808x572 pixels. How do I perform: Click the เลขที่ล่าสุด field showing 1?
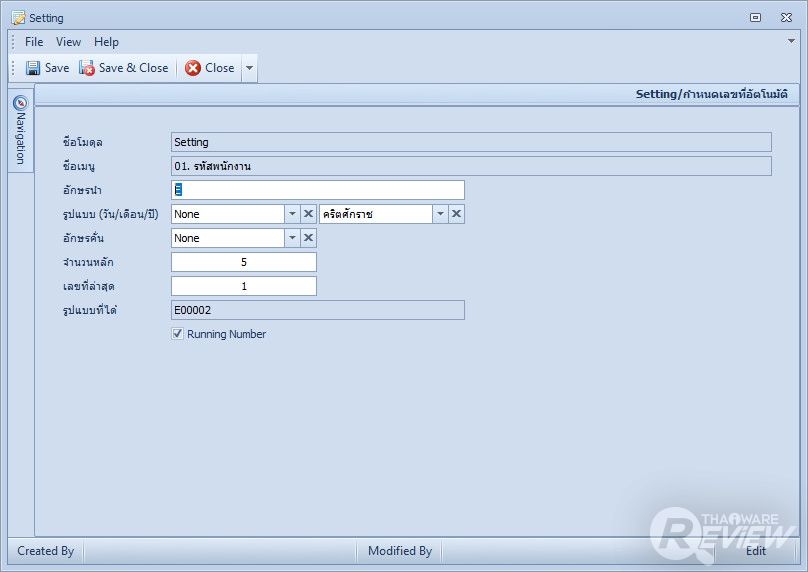pos(244,286)
